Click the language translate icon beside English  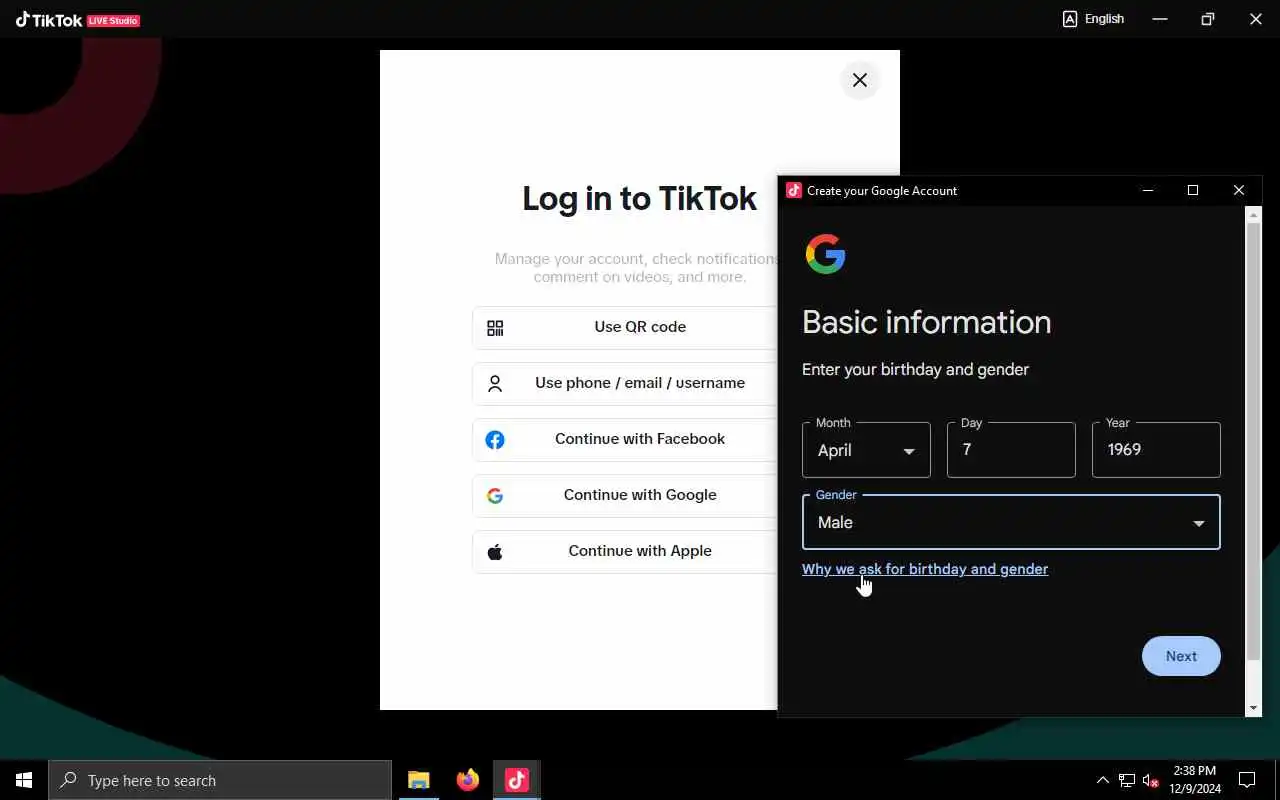[x=1070, y=19]
